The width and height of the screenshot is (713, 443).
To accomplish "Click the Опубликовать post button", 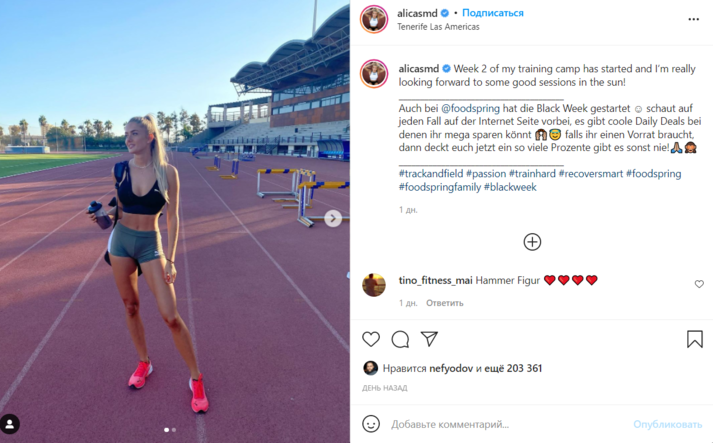I will click(668, 424).
